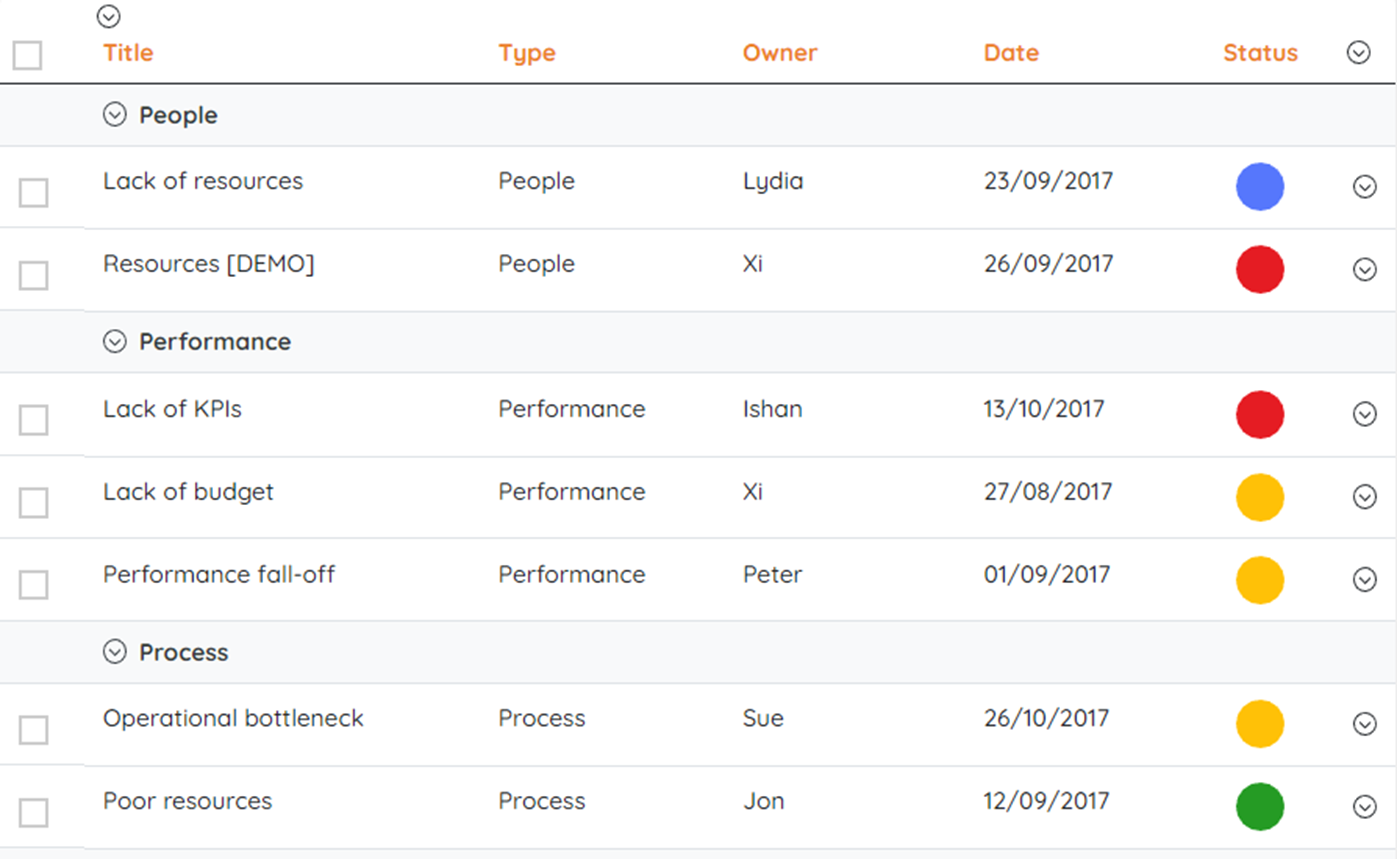Check the Poor resources row checkbox
The image size is (1397, 859).
(34, 813)
